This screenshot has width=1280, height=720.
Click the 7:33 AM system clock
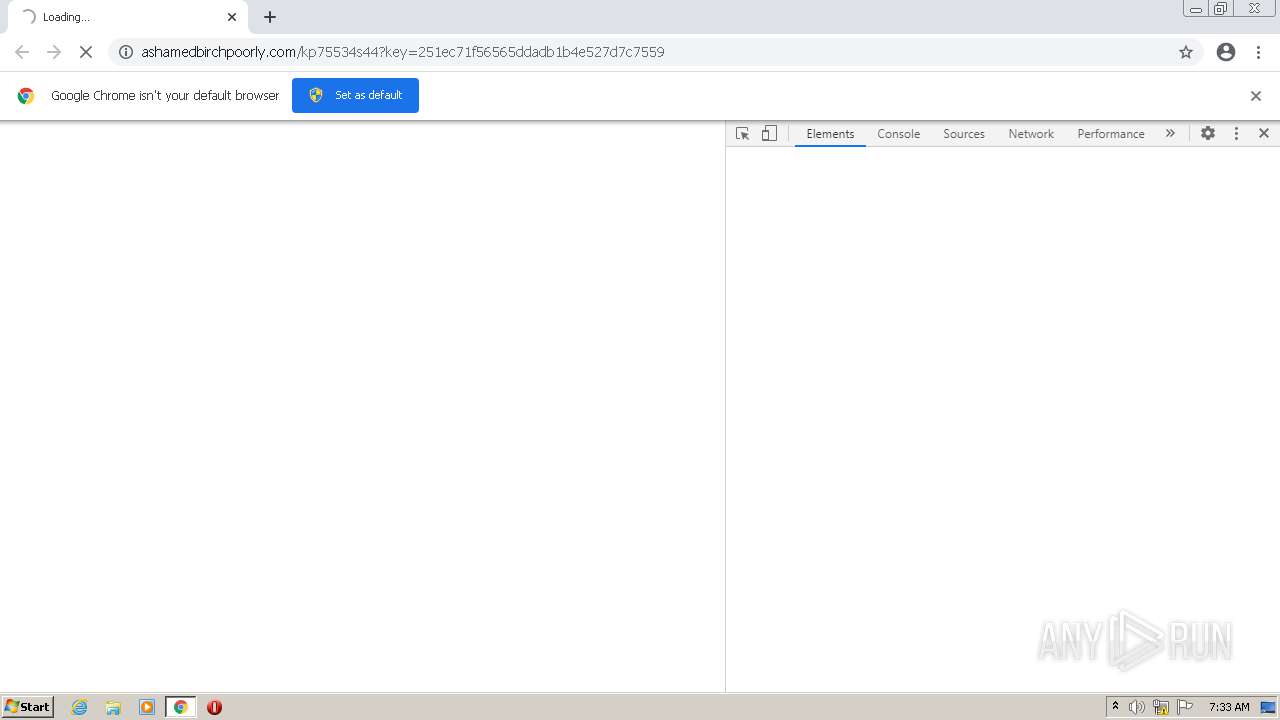pyautogui.click(x=1229, y=707)
